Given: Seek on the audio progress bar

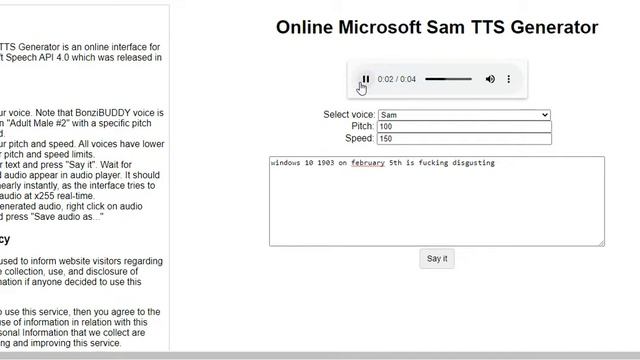Looking at the screenshot, I should click(448, 79).
